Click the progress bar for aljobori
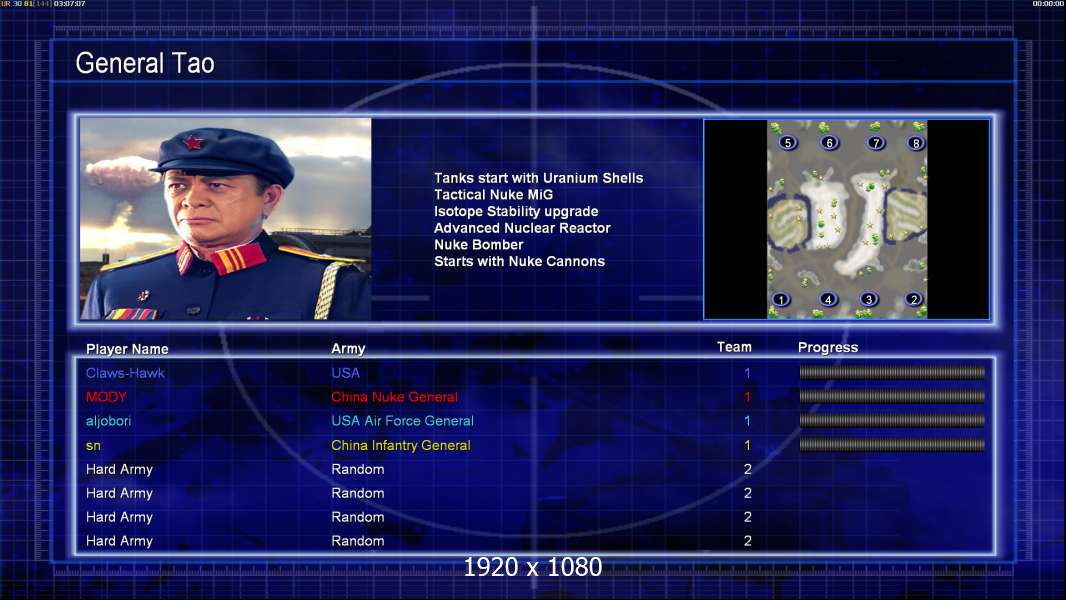This screenshot has width=1066, height=600. click(892, 421)
